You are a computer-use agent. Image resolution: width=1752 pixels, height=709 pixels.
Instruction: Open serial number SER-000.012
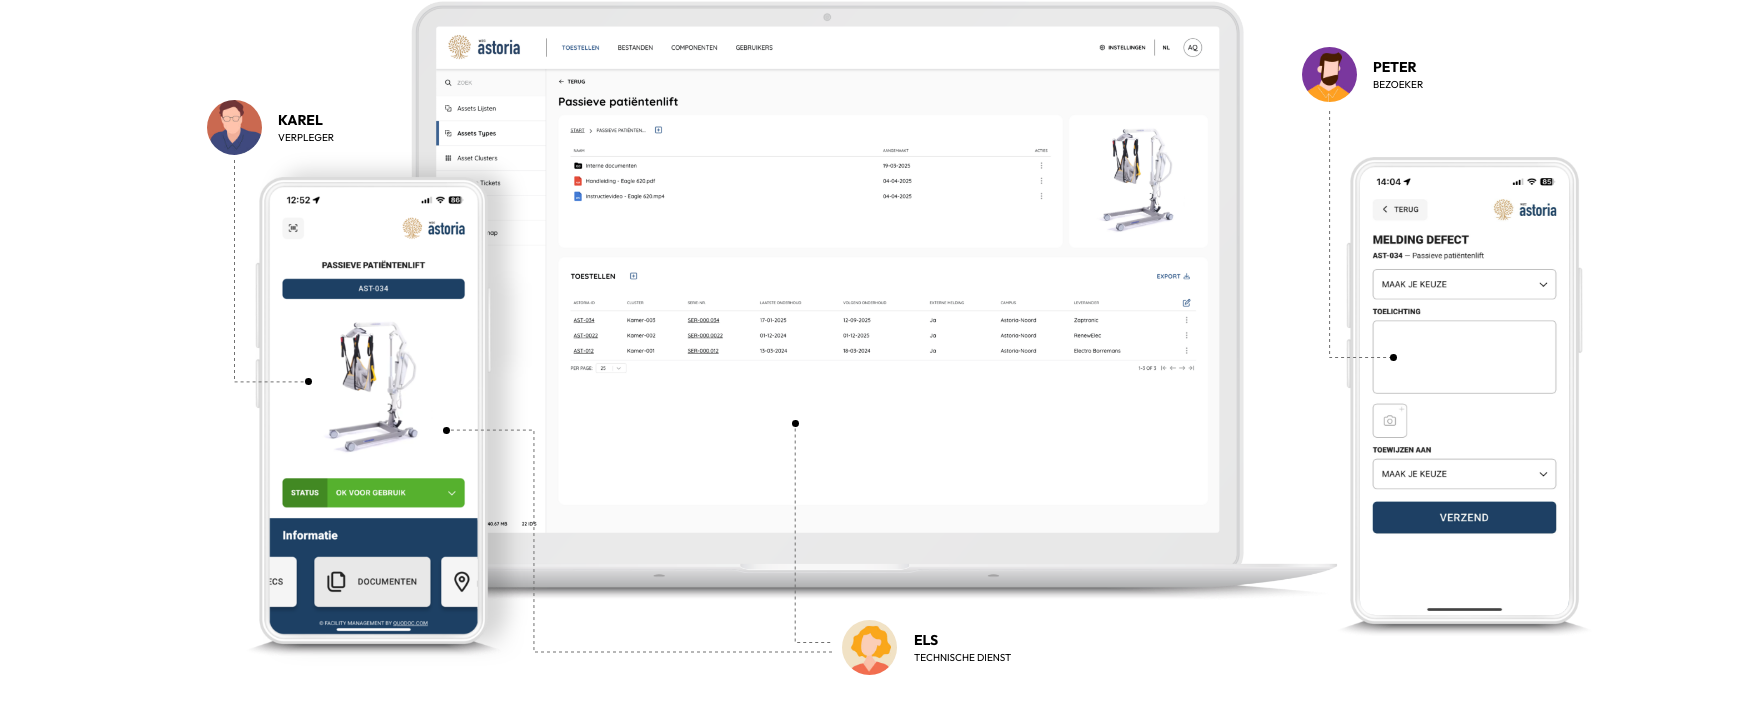[x=703, y=351]
